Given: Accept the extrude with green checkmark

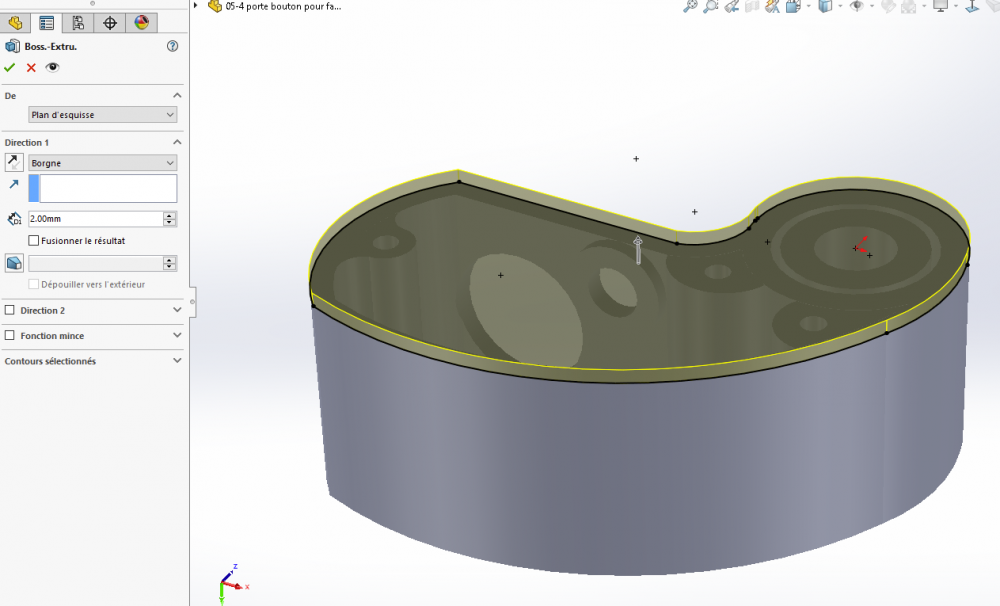Looking at the screenshot, I should coord(10,67).
